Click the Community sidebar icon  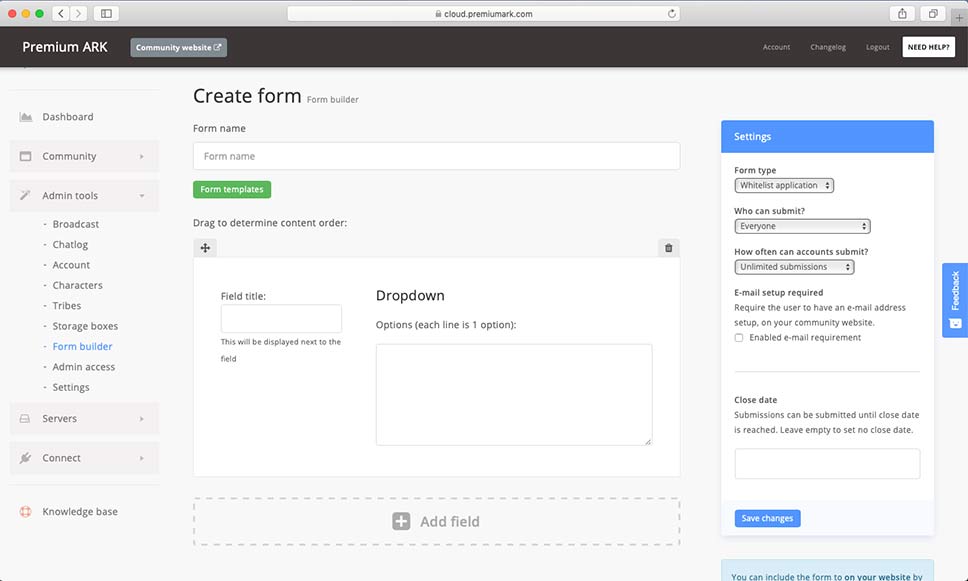(x=26, y=156)
